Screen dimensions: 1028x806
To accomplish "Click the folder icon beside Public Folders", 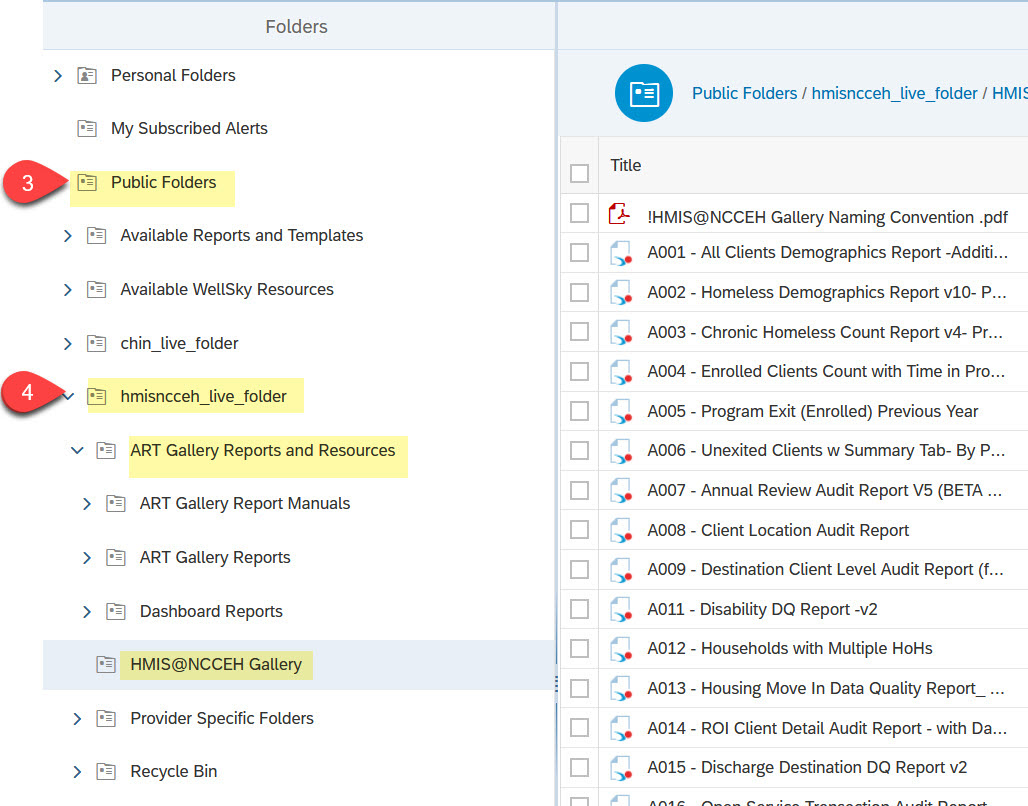I will [87, 181].
